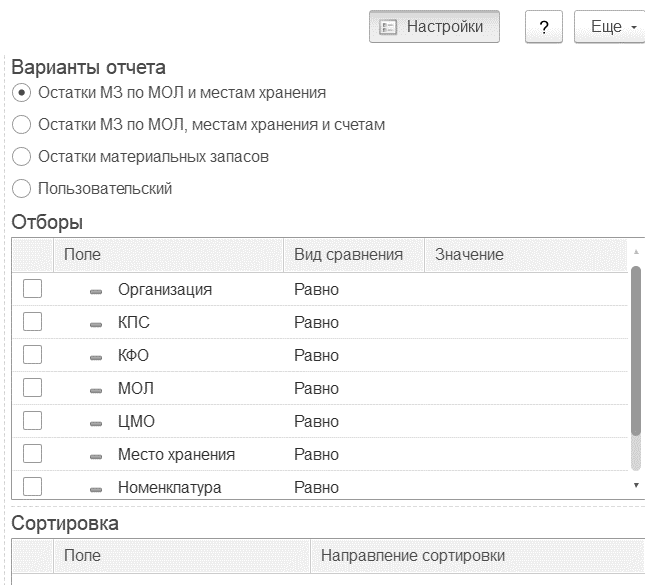This screenshot has height=585, width=645.
Task: Click the dash icon next to ЦМО
Action: click(96, 424)
